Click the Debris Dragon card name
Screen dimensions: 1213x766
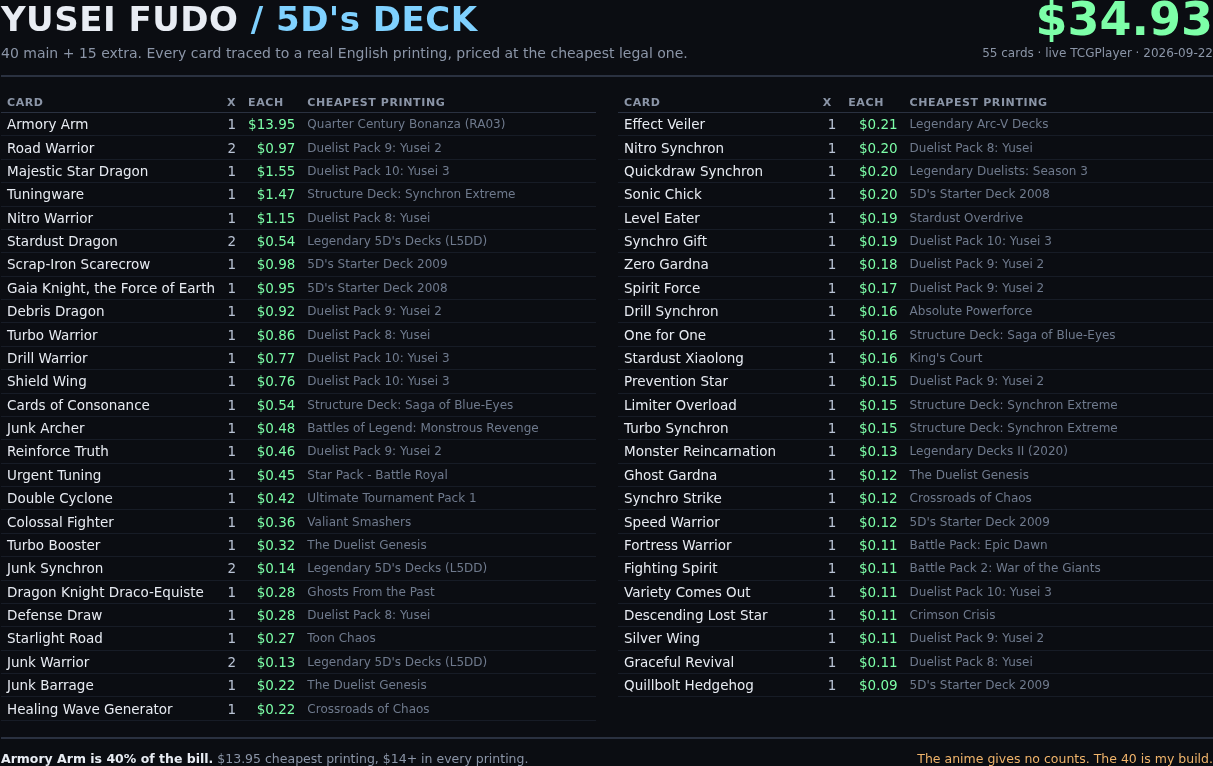[x=55, y=311]
